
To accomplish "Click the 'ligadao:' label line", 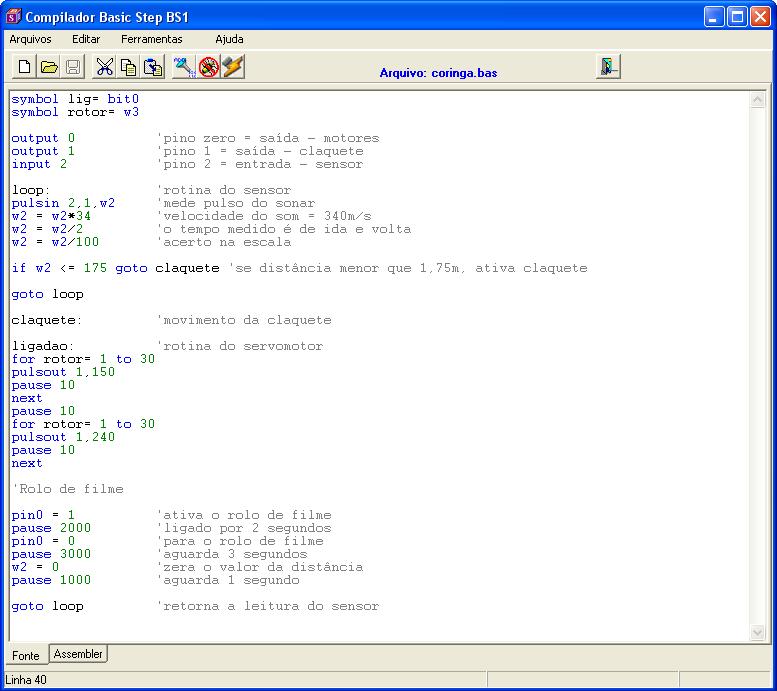I will point(43,346).
